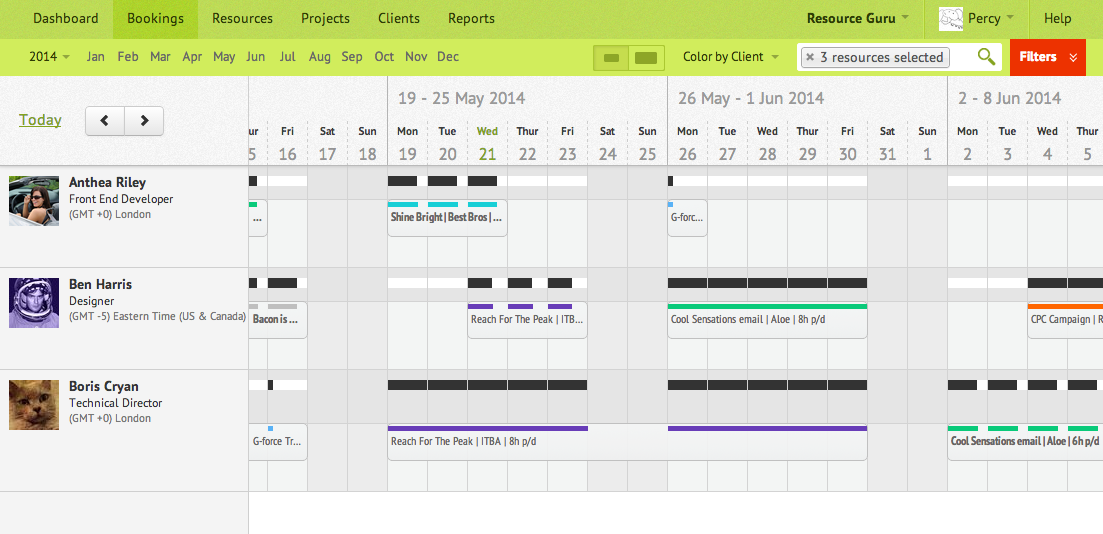Select Mon 2 June day header
This screenshot has height=534, width=1103.
pyautogui.click(x=967, y=144)
